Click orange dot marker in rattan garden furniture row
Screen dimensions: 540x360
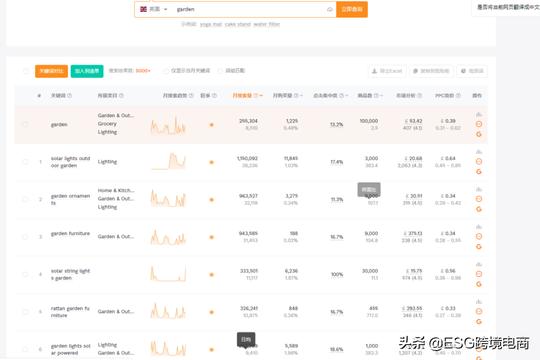(x=211, y=312)
